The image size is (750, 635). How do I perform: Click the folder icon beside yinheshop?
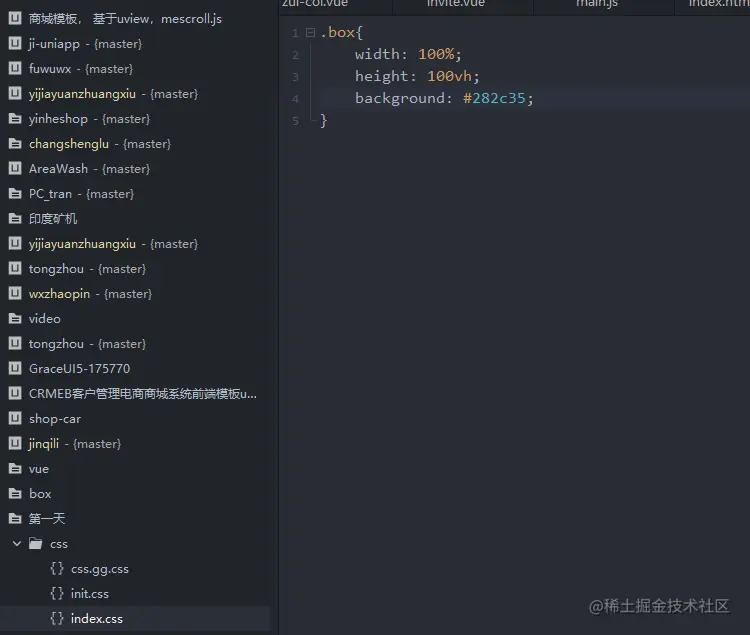(15, 119)
